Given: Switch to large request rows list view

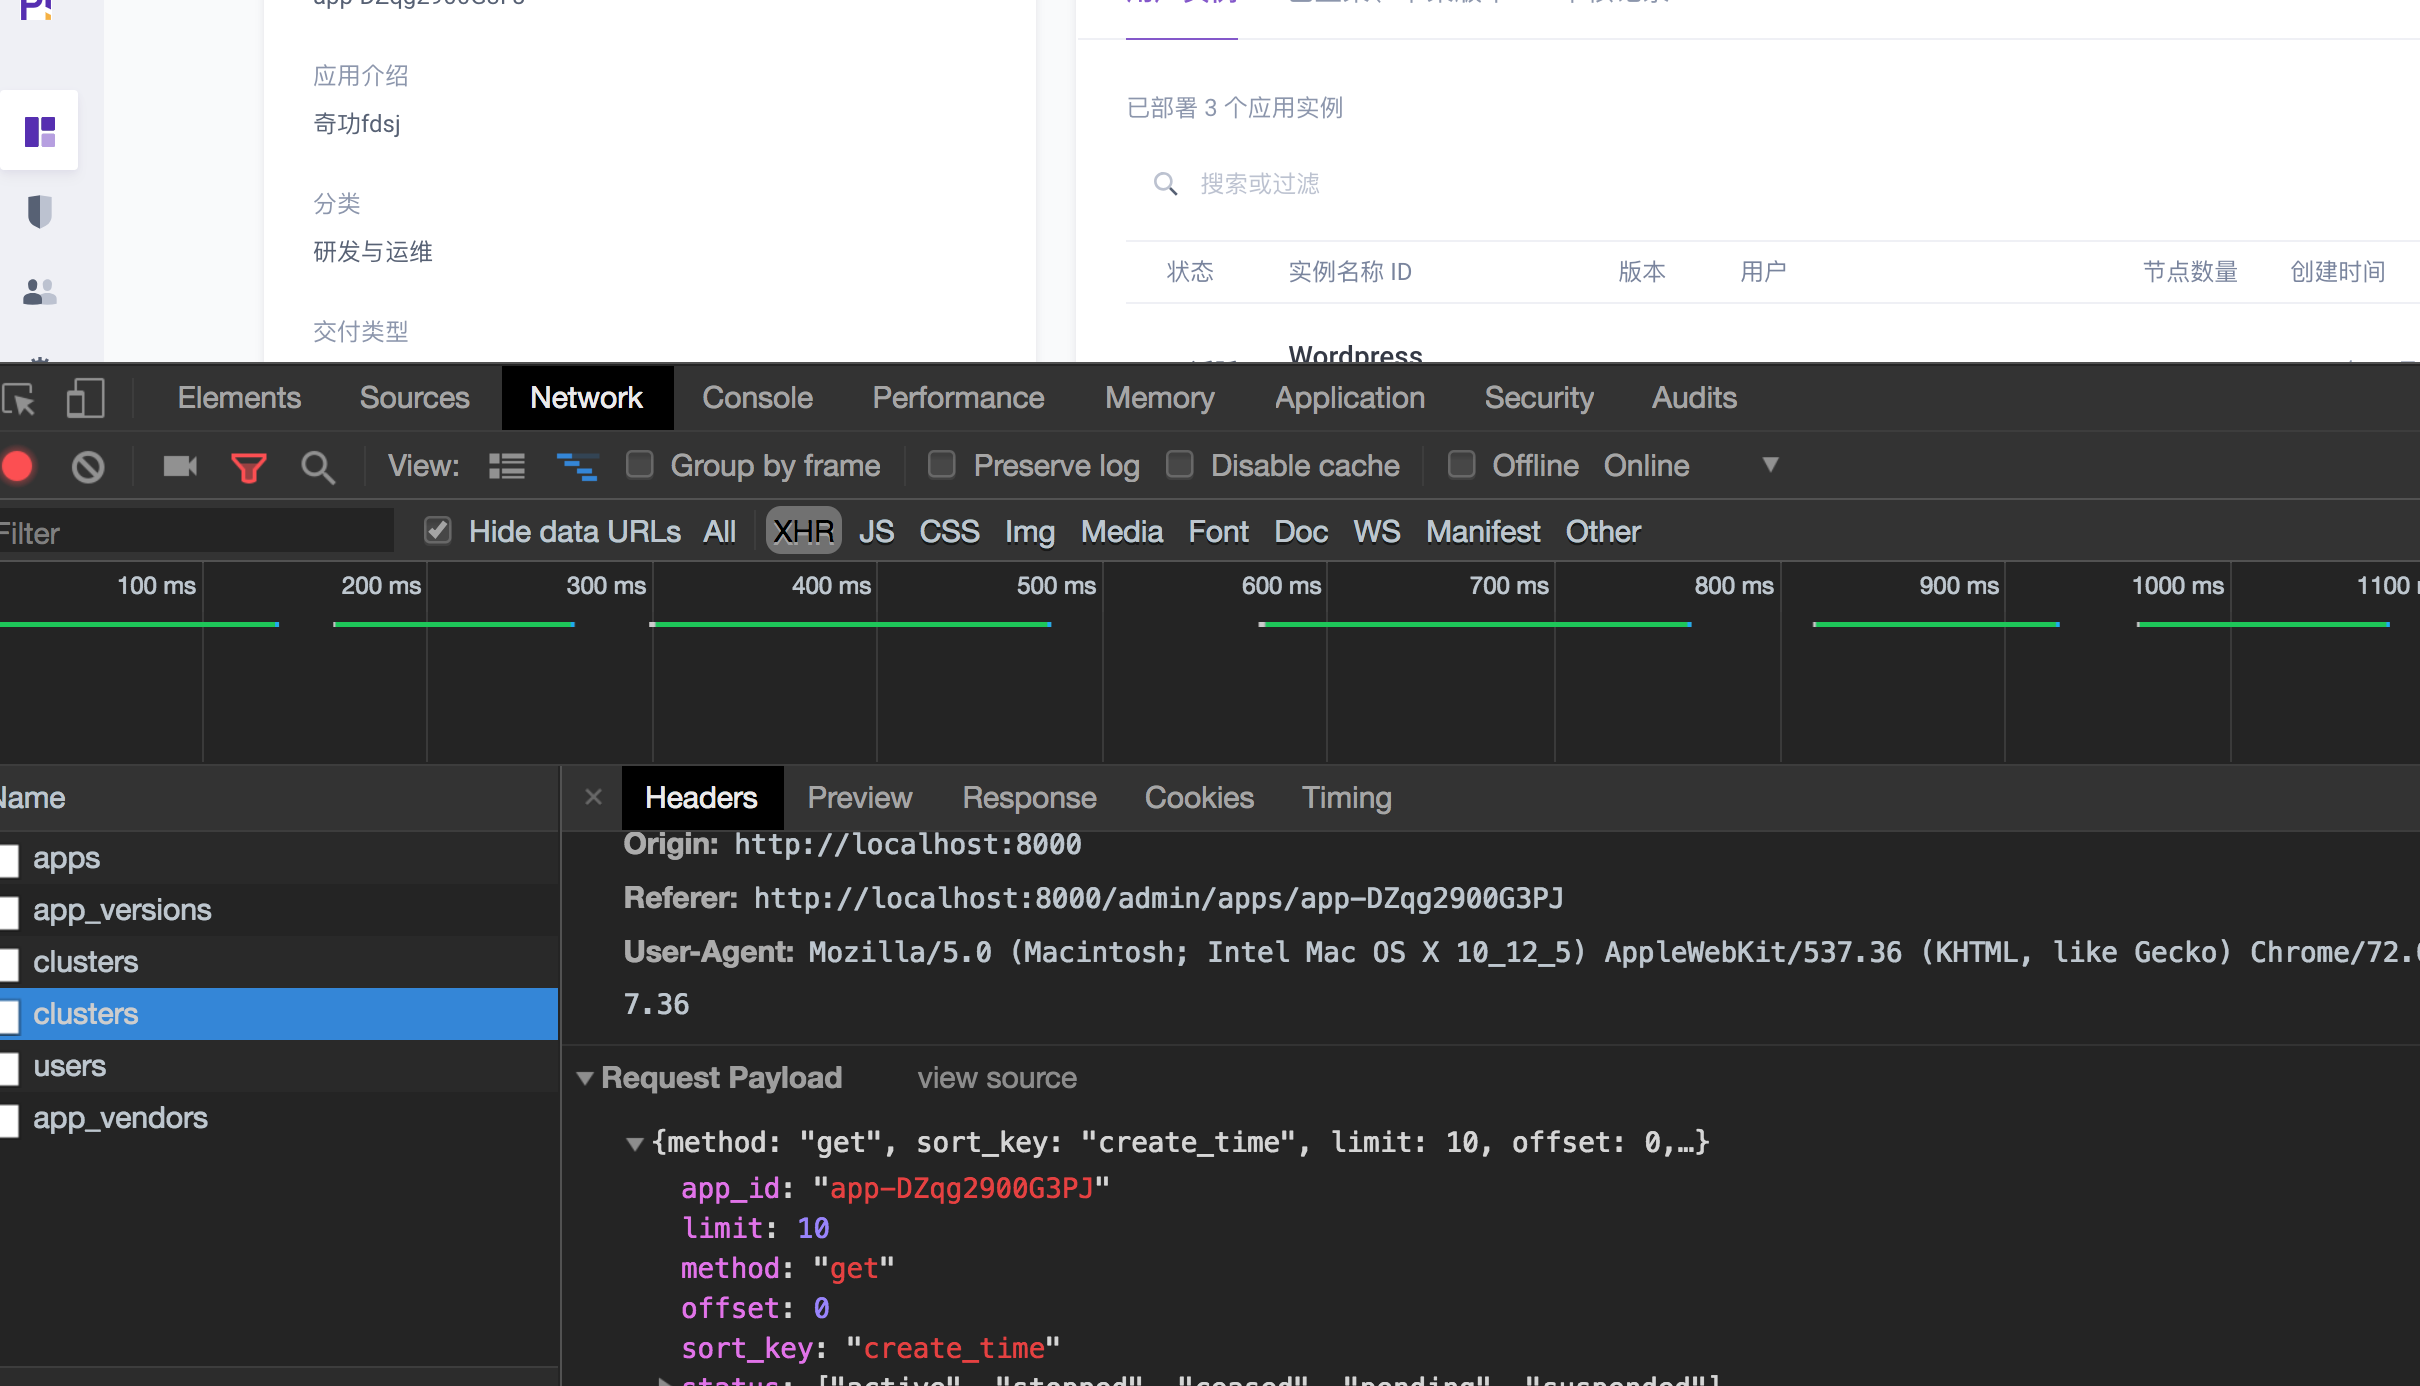Looking at the screenshot, I should (x=506, y=465).
